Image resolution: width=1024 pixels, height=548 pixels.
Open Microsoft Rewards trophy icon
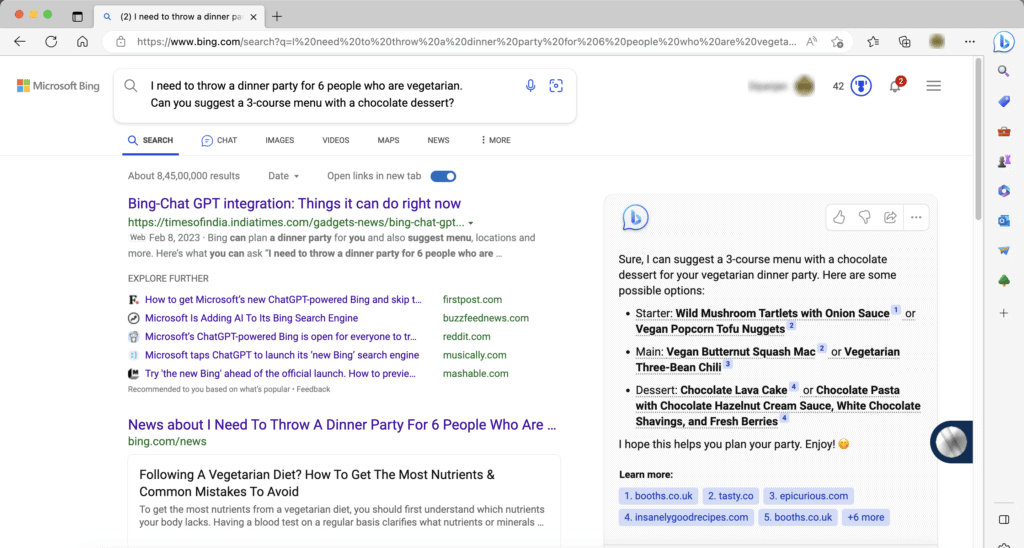[861, 86]
